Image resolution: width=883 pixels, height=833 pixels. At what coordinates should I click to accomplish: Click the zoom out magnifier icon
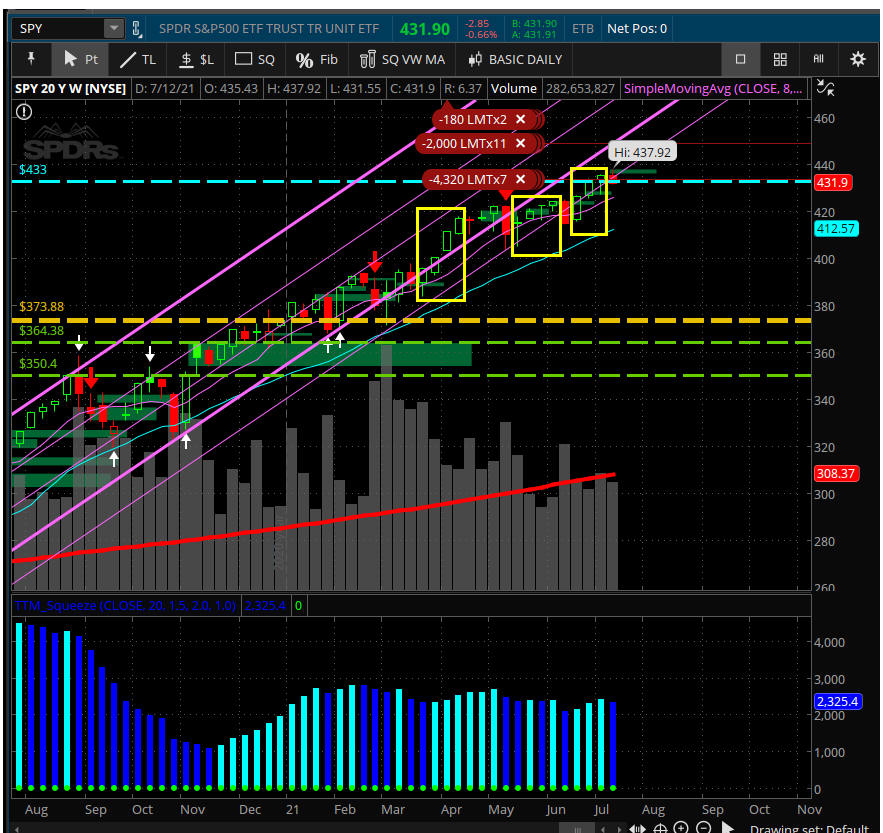pos(703,828)
